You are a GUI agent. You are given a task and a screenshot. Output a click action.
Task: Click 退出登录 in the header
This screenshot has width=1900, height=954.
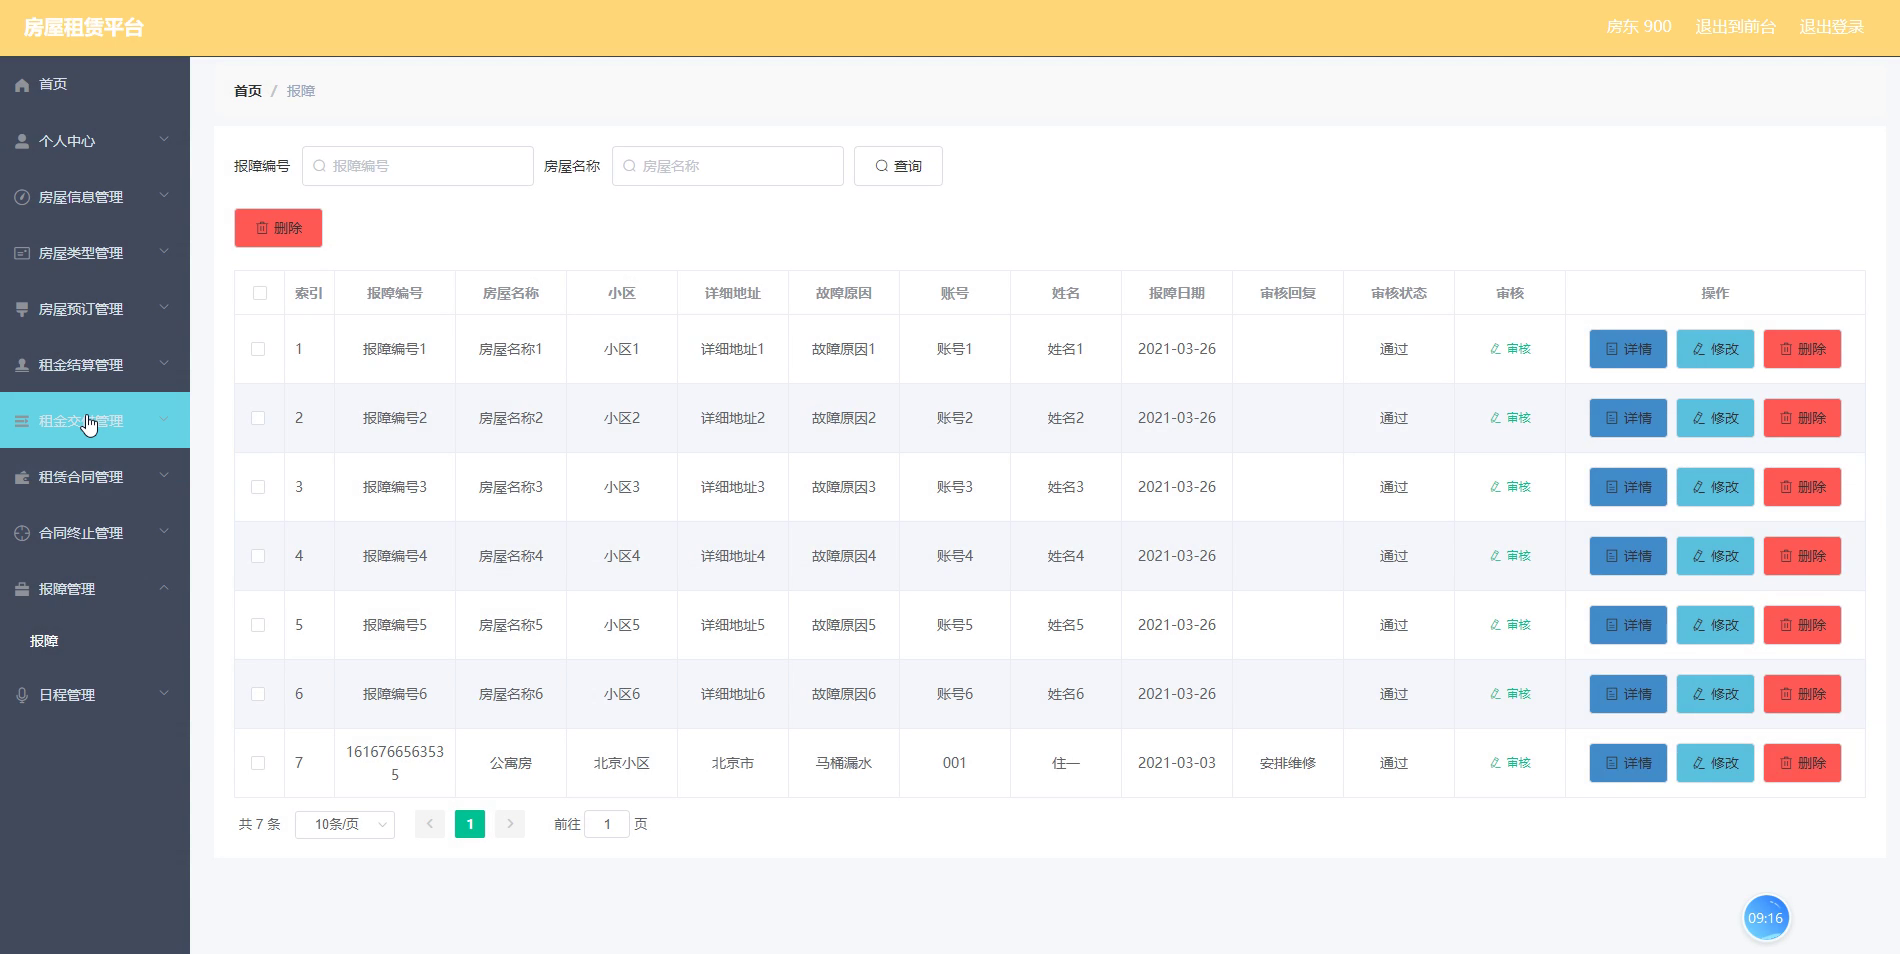[1831, 27]
